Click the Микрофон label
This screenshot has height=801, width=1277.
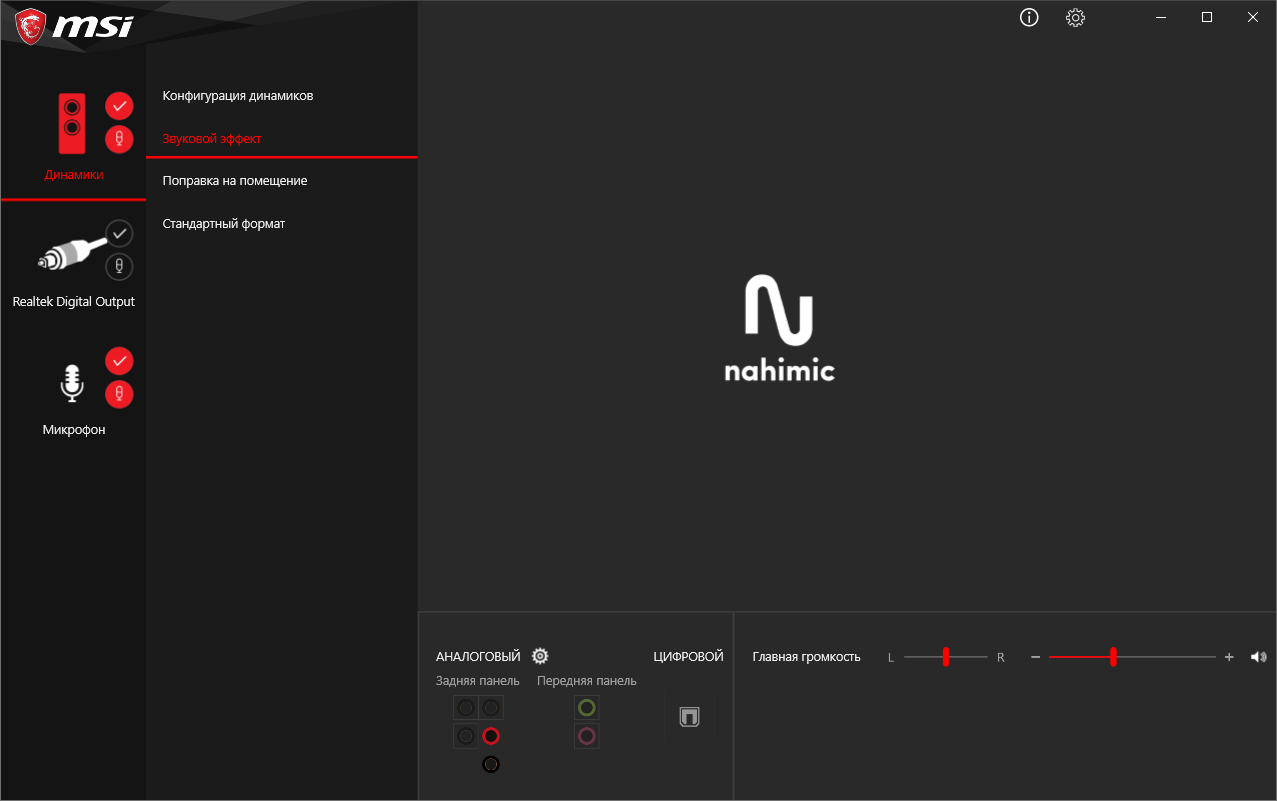[x=74, y=430]
